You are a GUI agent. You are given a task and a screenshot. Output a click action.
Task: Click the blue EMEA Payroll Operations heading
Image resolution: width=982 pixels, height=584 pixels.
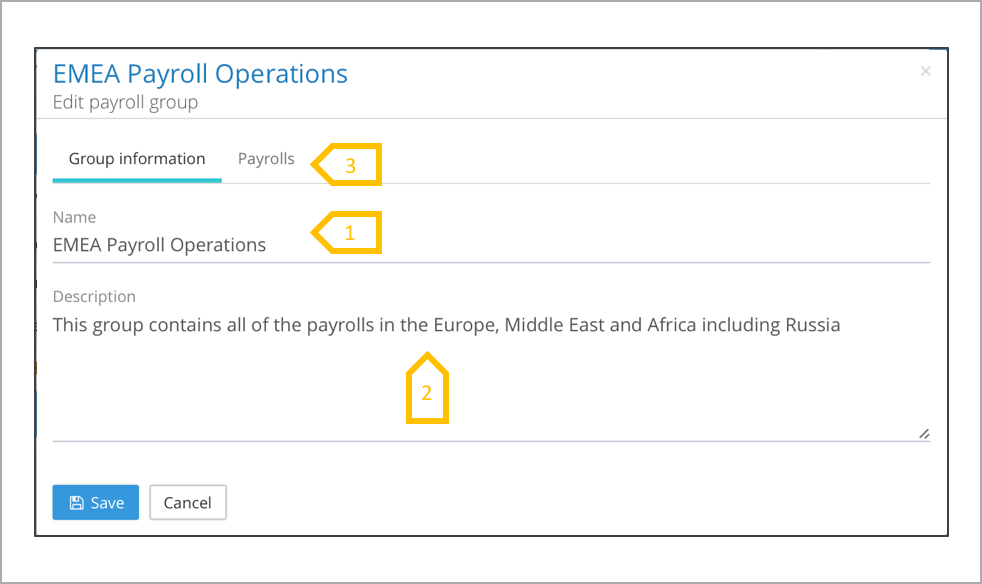200,74
